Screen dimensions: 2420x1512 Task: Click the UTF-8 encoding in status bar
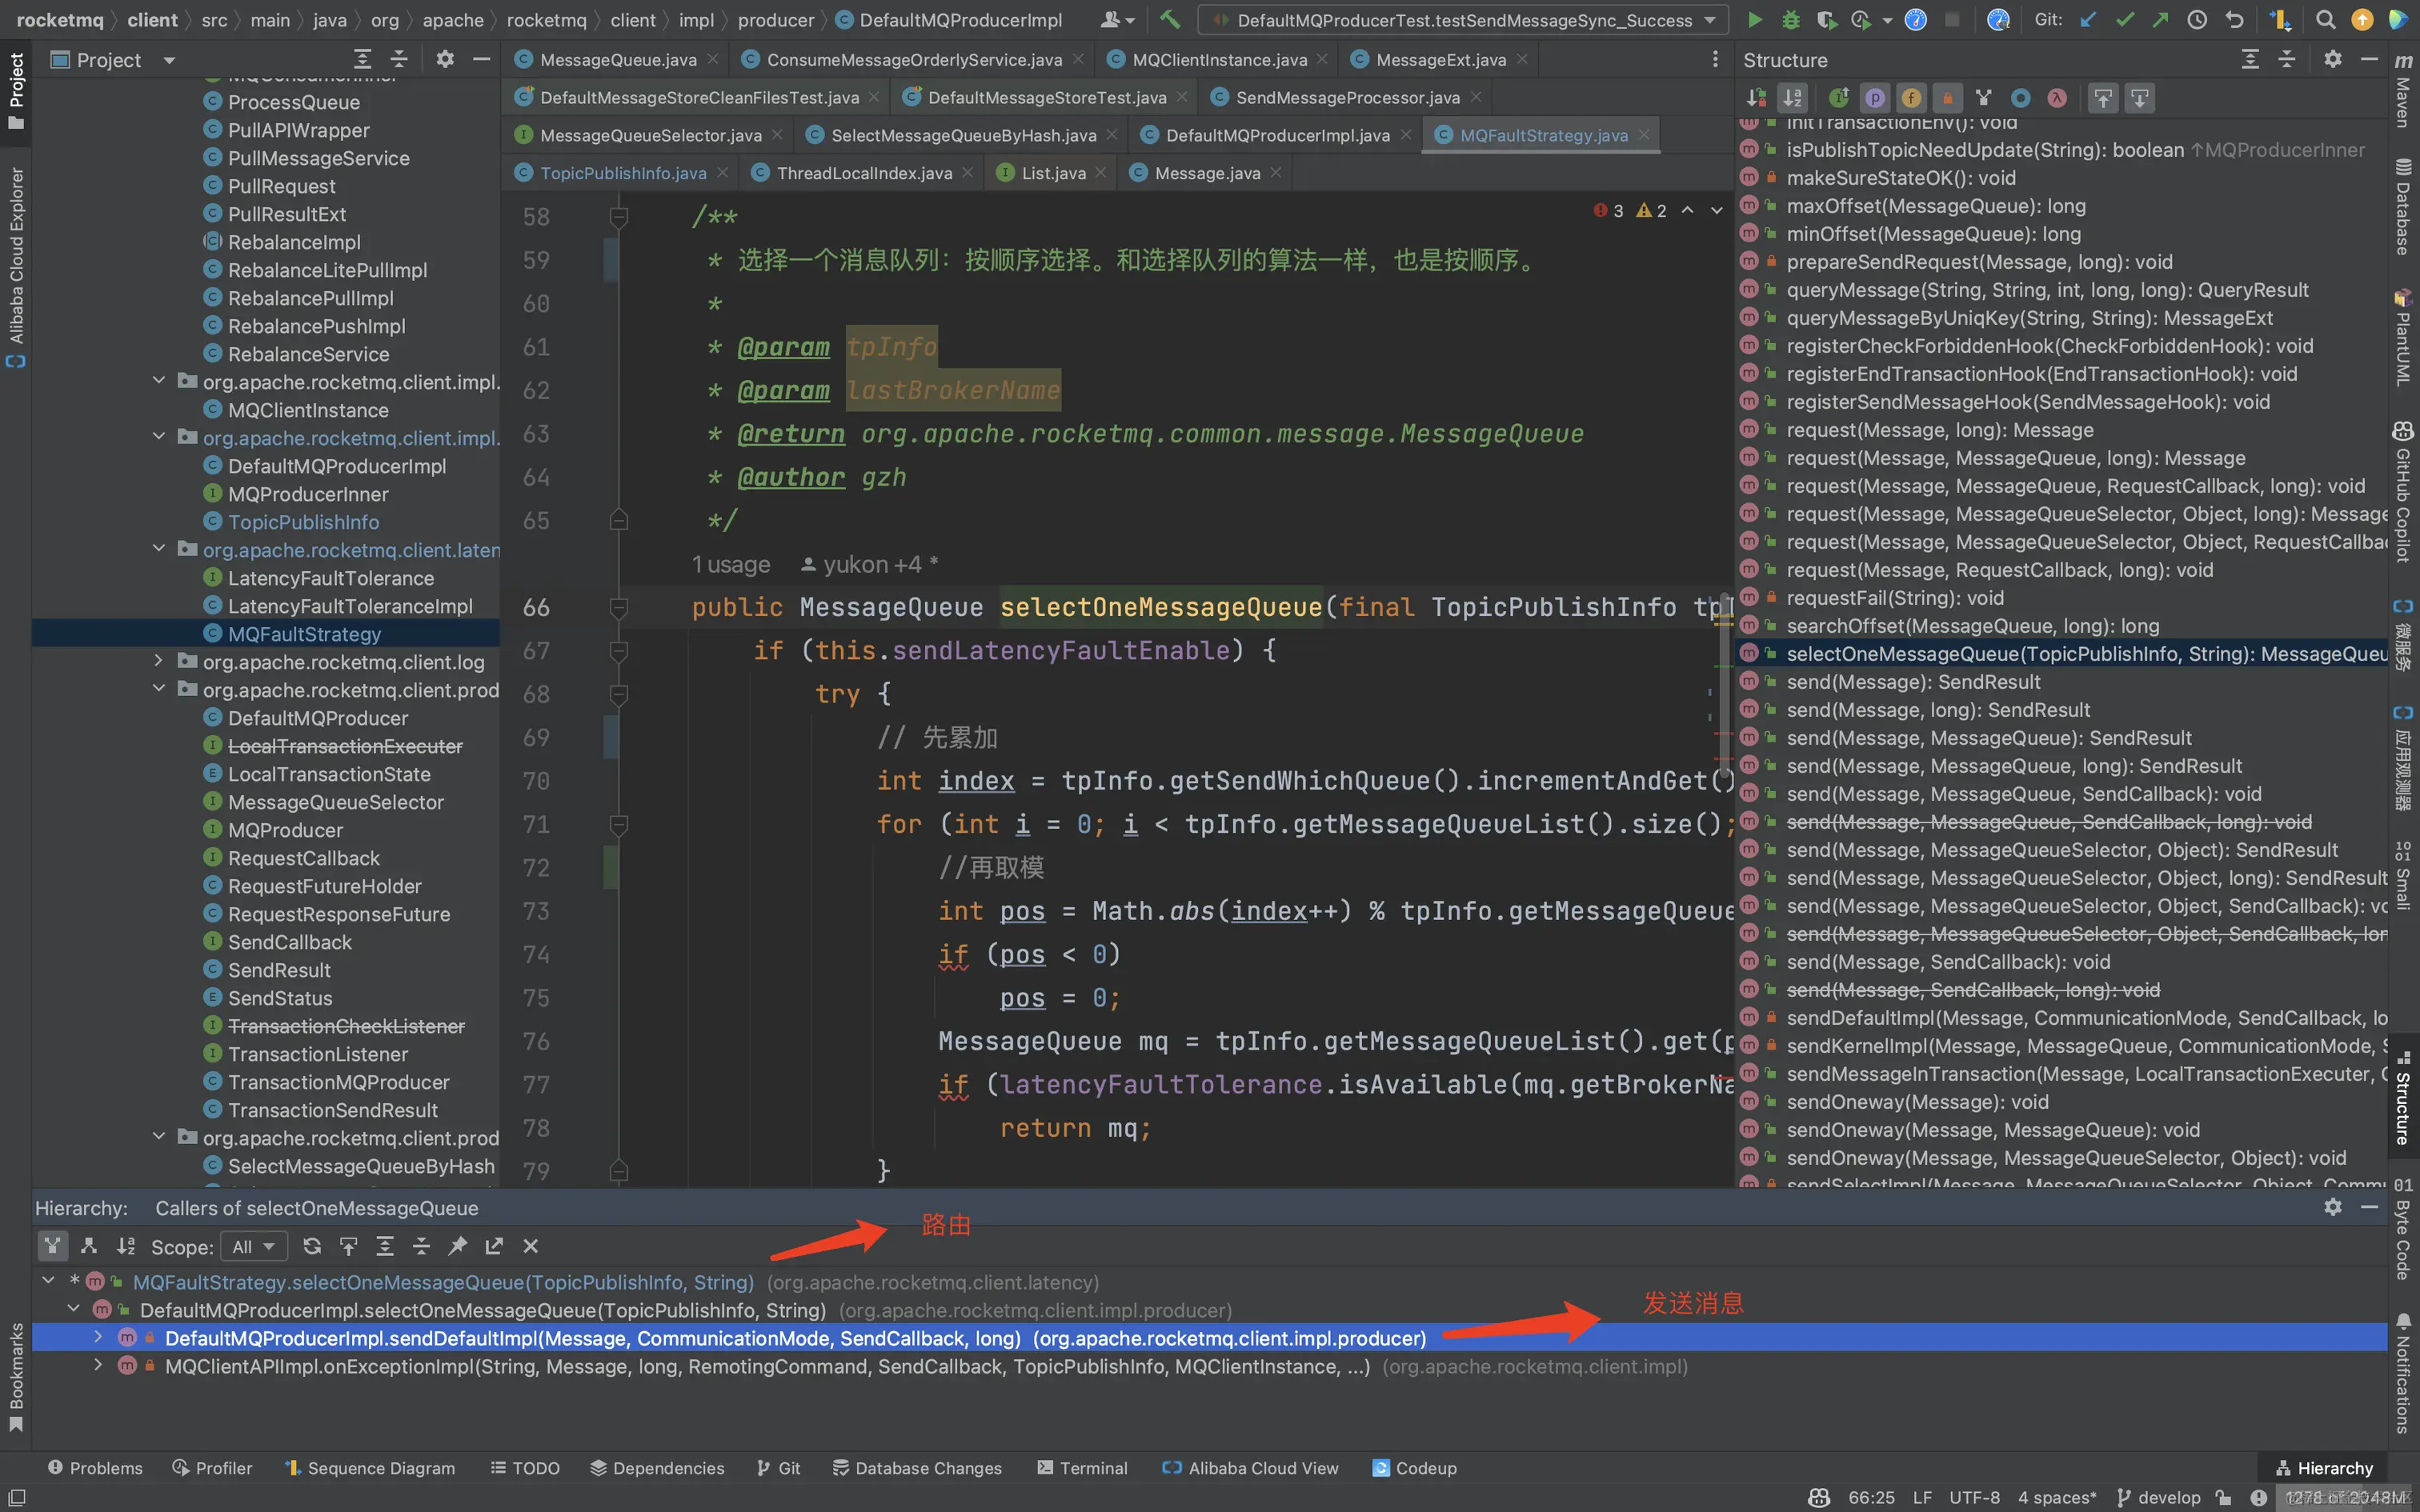[x=1974, y=1497]
